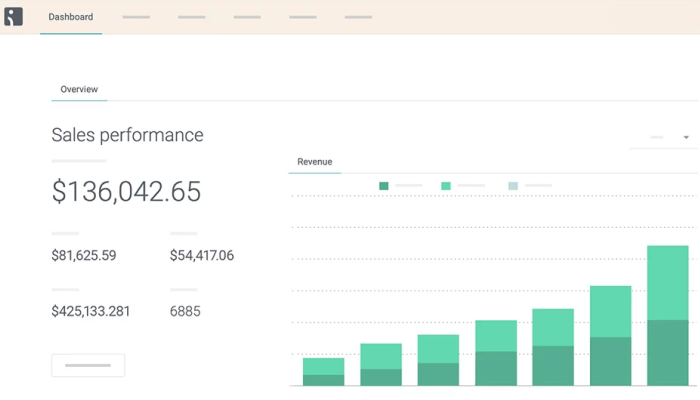The width and height of the screenshot is (700, 400).
Task: Expand the dropdown arrow above the chart
Action: (686, 137)
